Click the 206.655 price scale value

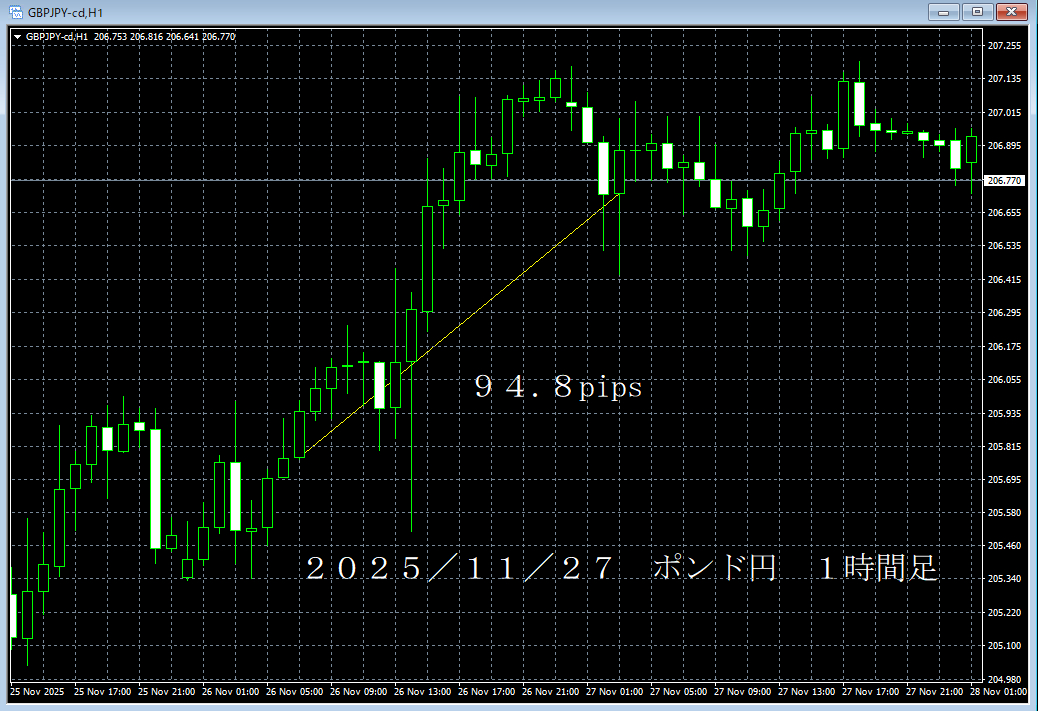(x=1004, y=213)
